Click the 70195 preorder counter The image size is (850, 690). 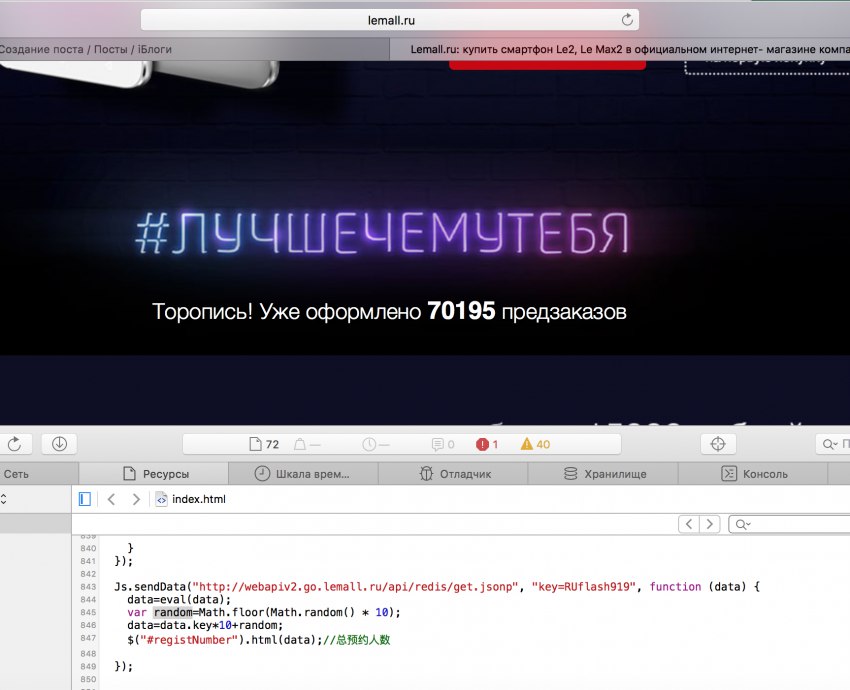tap(461, 311)
